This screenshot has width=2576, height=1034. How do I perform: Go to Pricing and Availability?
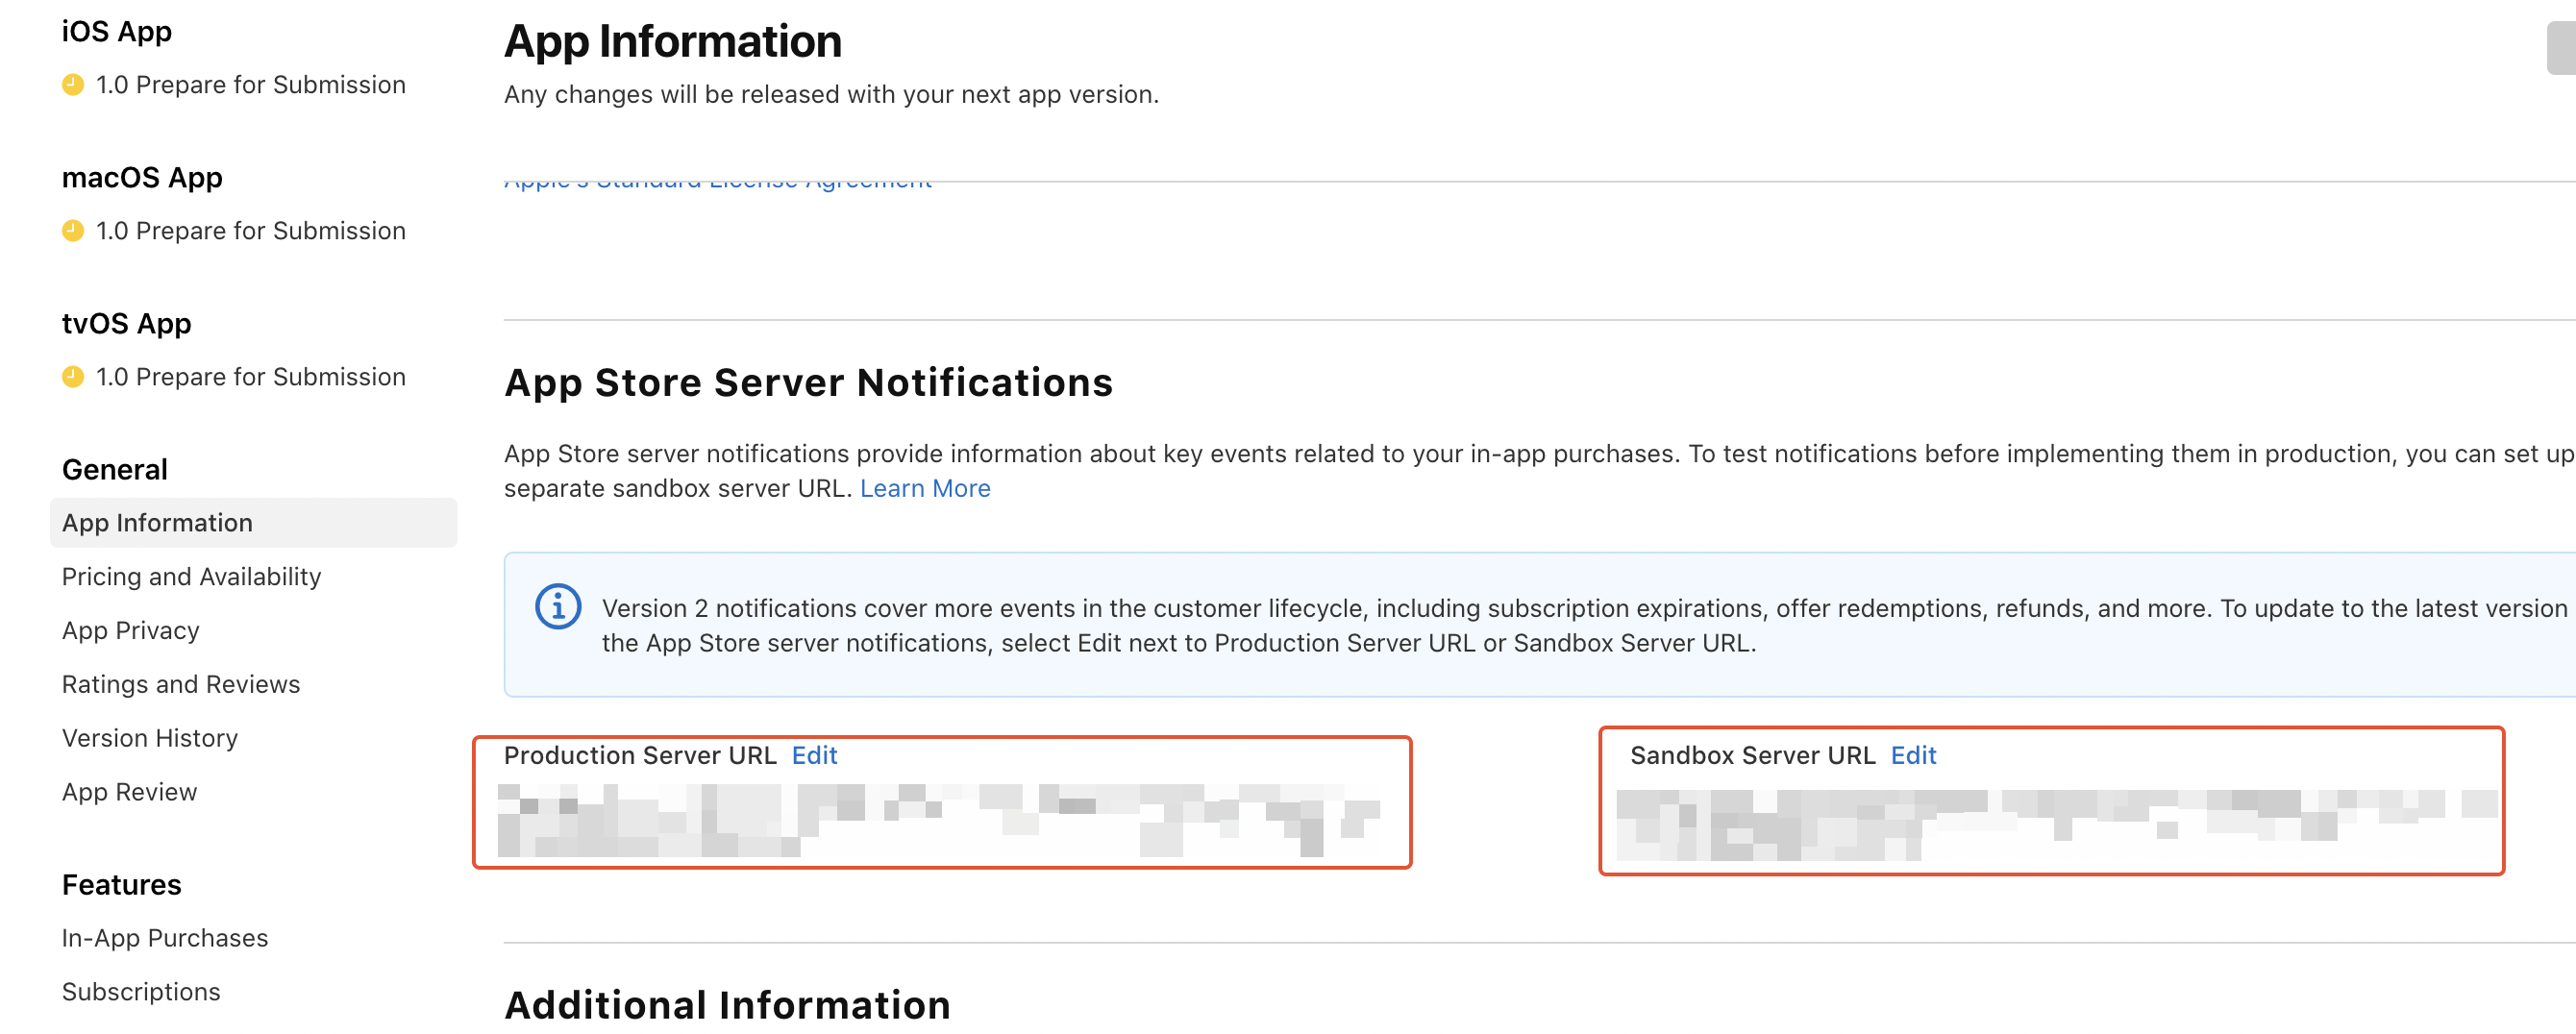(x=191, y=577)
